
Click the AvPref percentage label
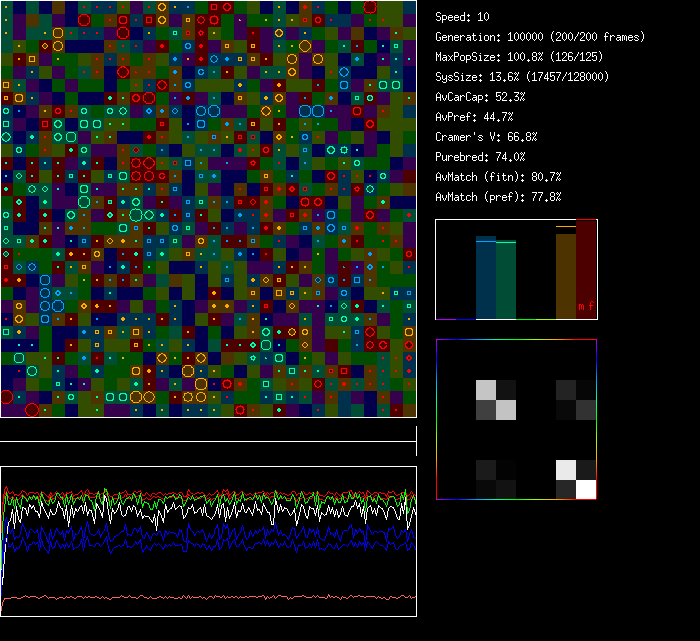point(474,117)
